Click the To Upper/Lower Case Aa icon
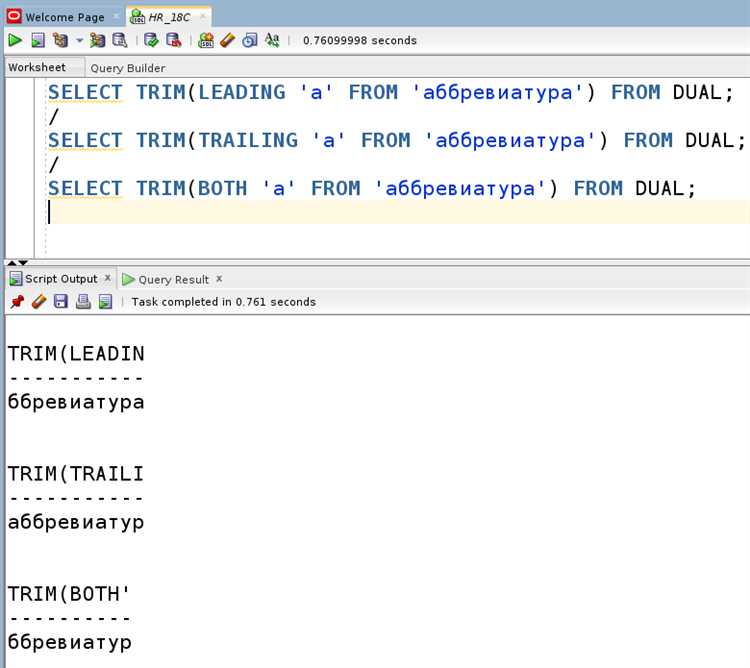This screenshot has width=750, height=668. (272, 40)
